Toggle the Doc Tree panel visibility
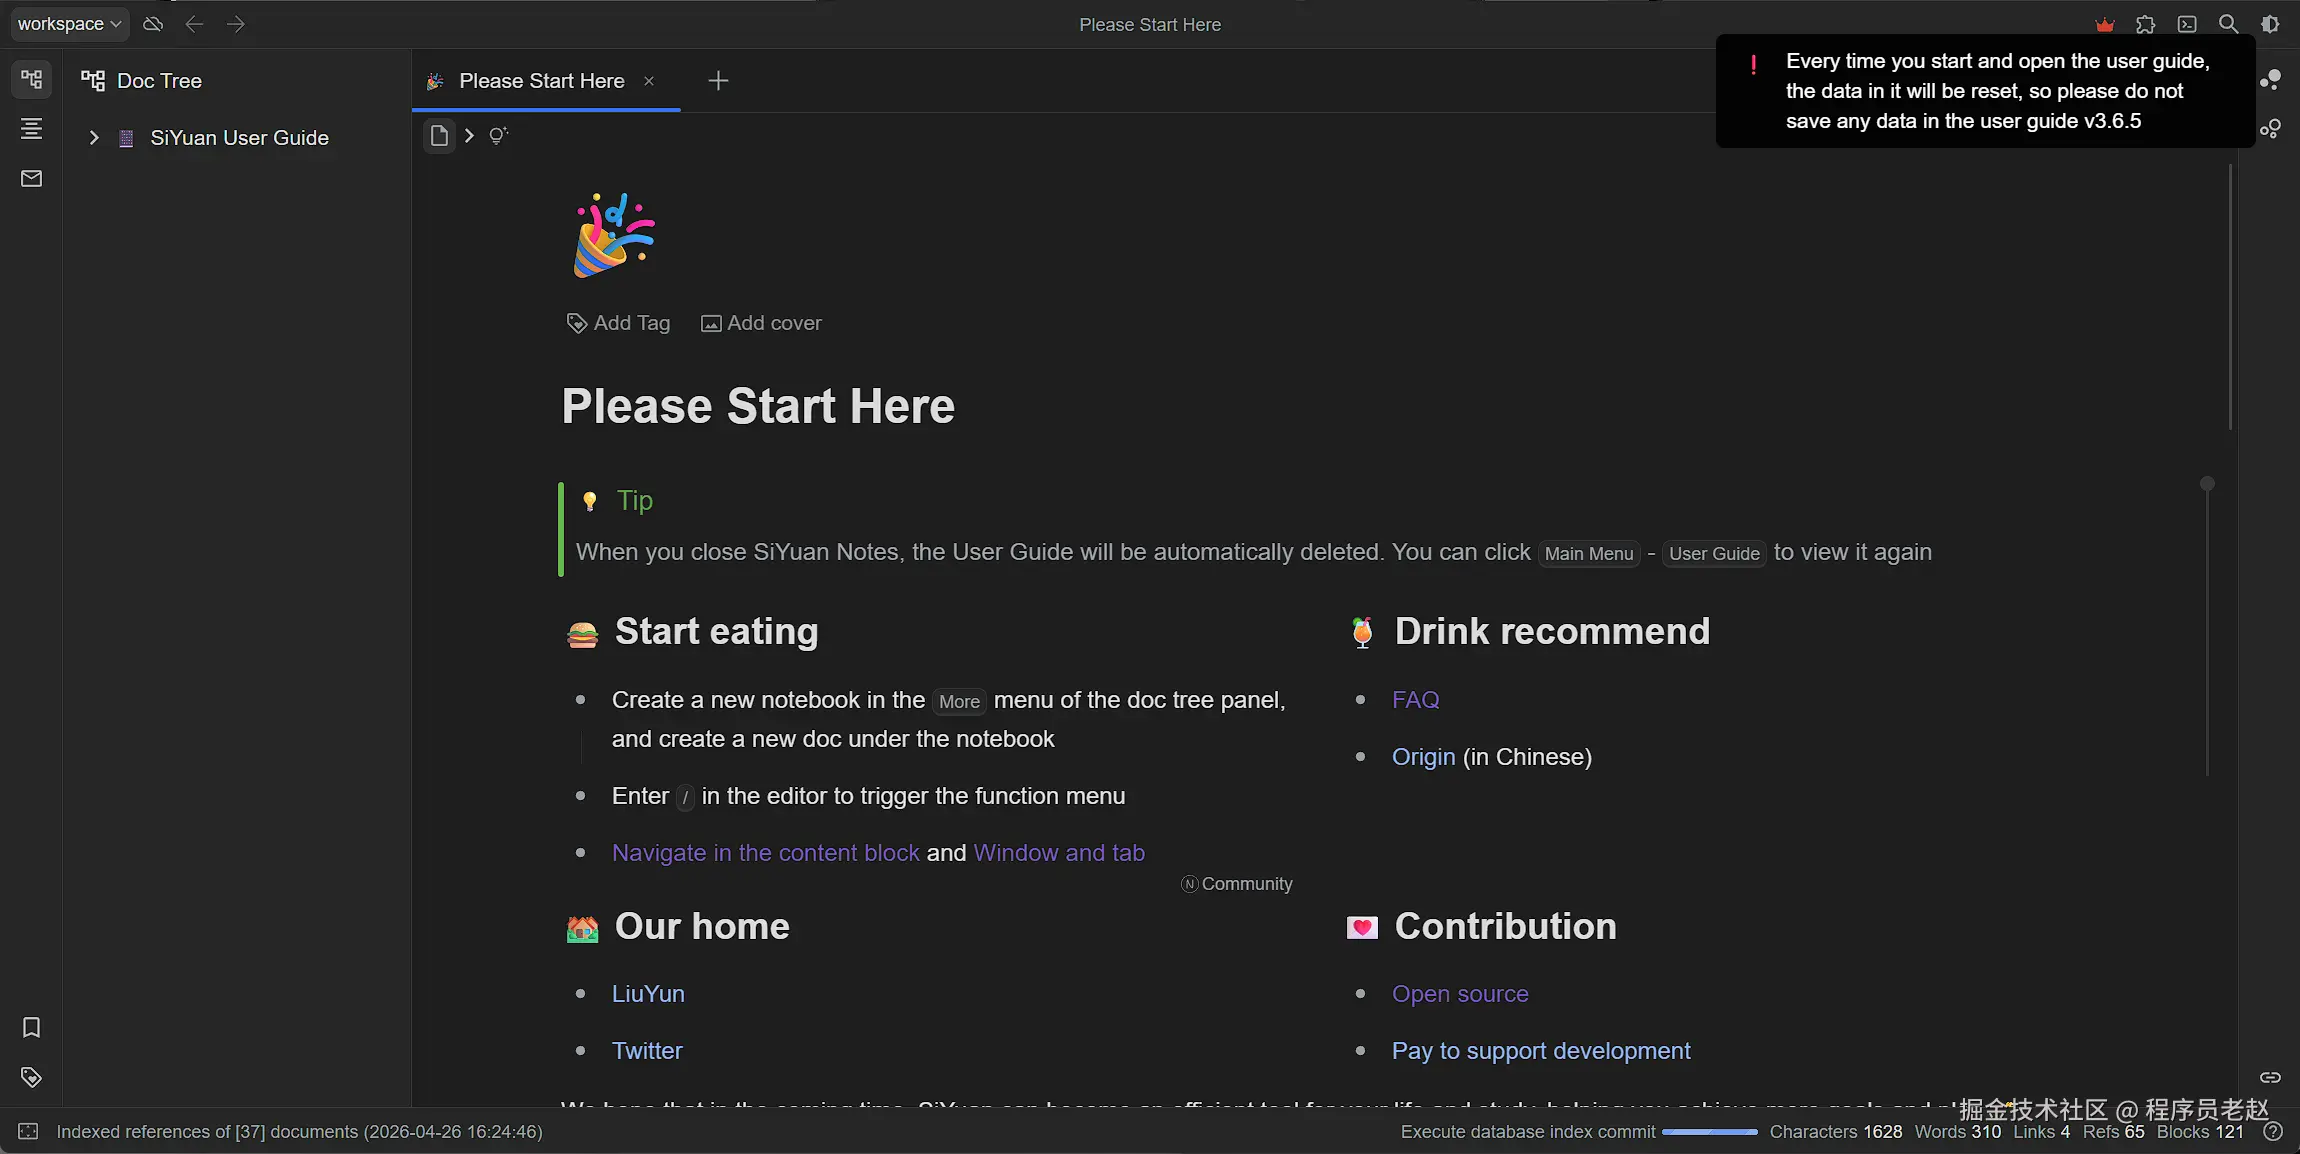Viewport: 2300px width, 1154px height. (31, 79)
